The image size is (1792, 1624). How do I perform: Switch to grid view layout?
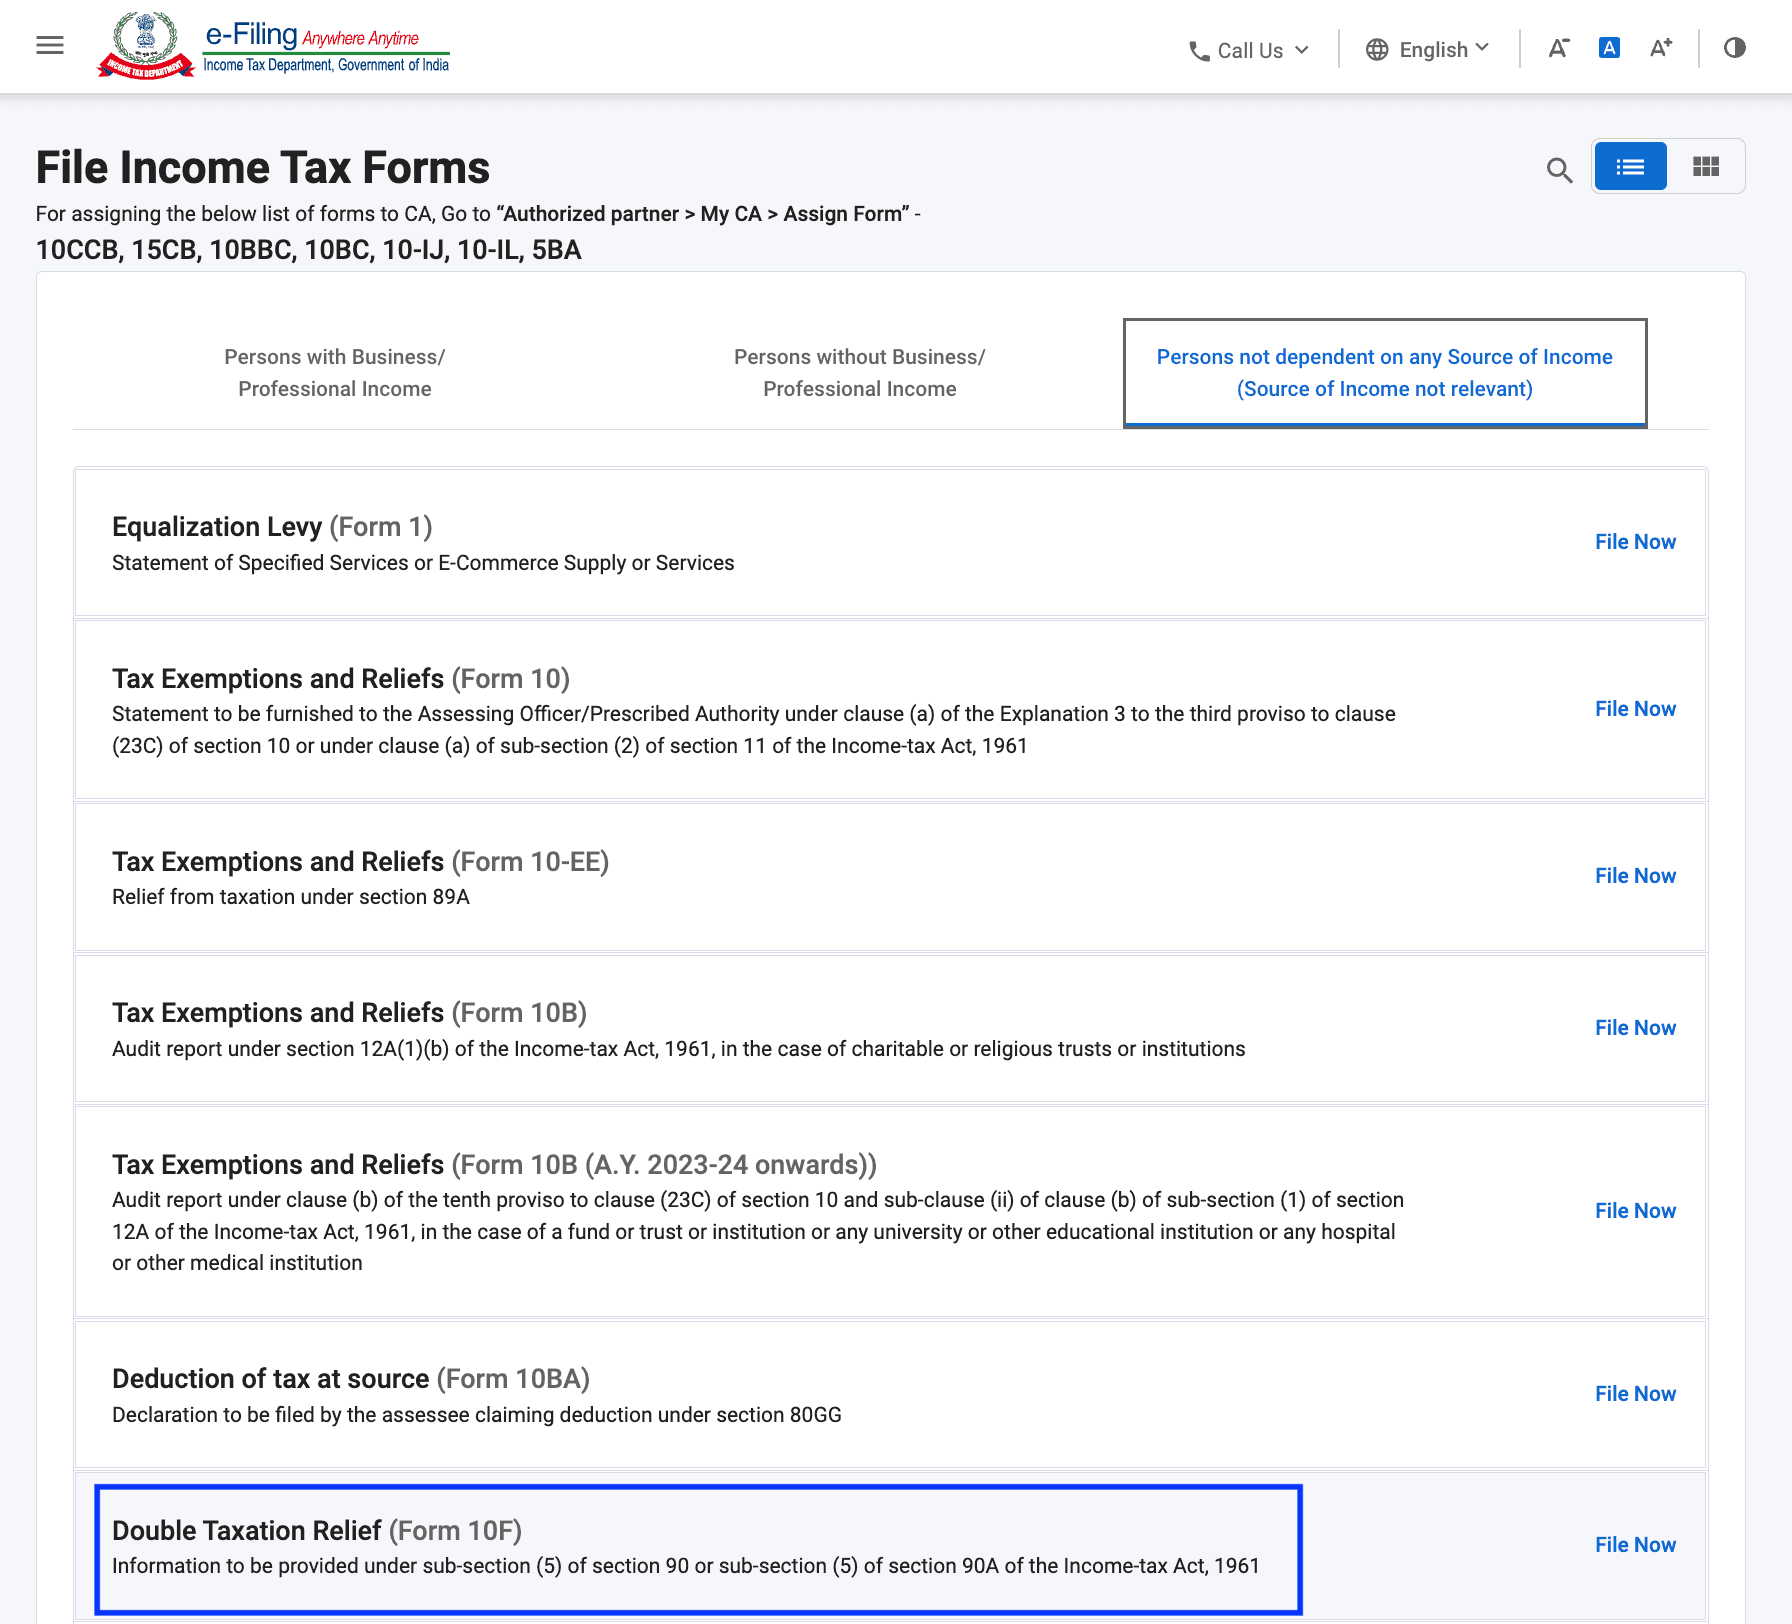click(x=1706, y=166)
